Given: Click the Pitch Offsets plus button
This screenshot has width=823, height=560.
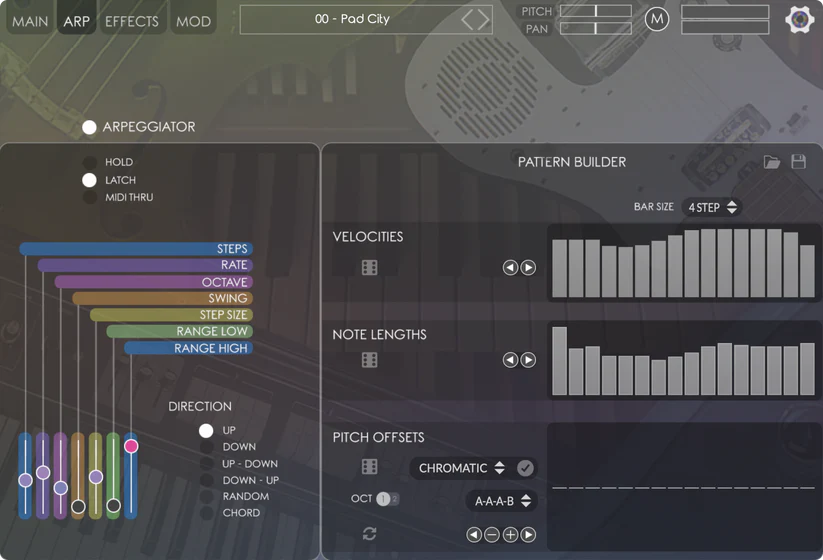Looking at the screenshot, I should (510, 535).
